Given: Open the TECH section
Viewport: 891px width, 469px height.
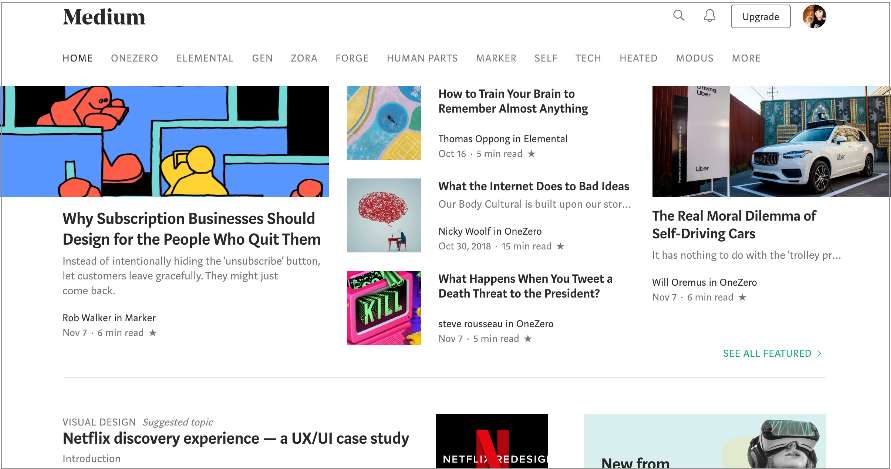Looking at the screenshot, I should [x=588, y=58].
